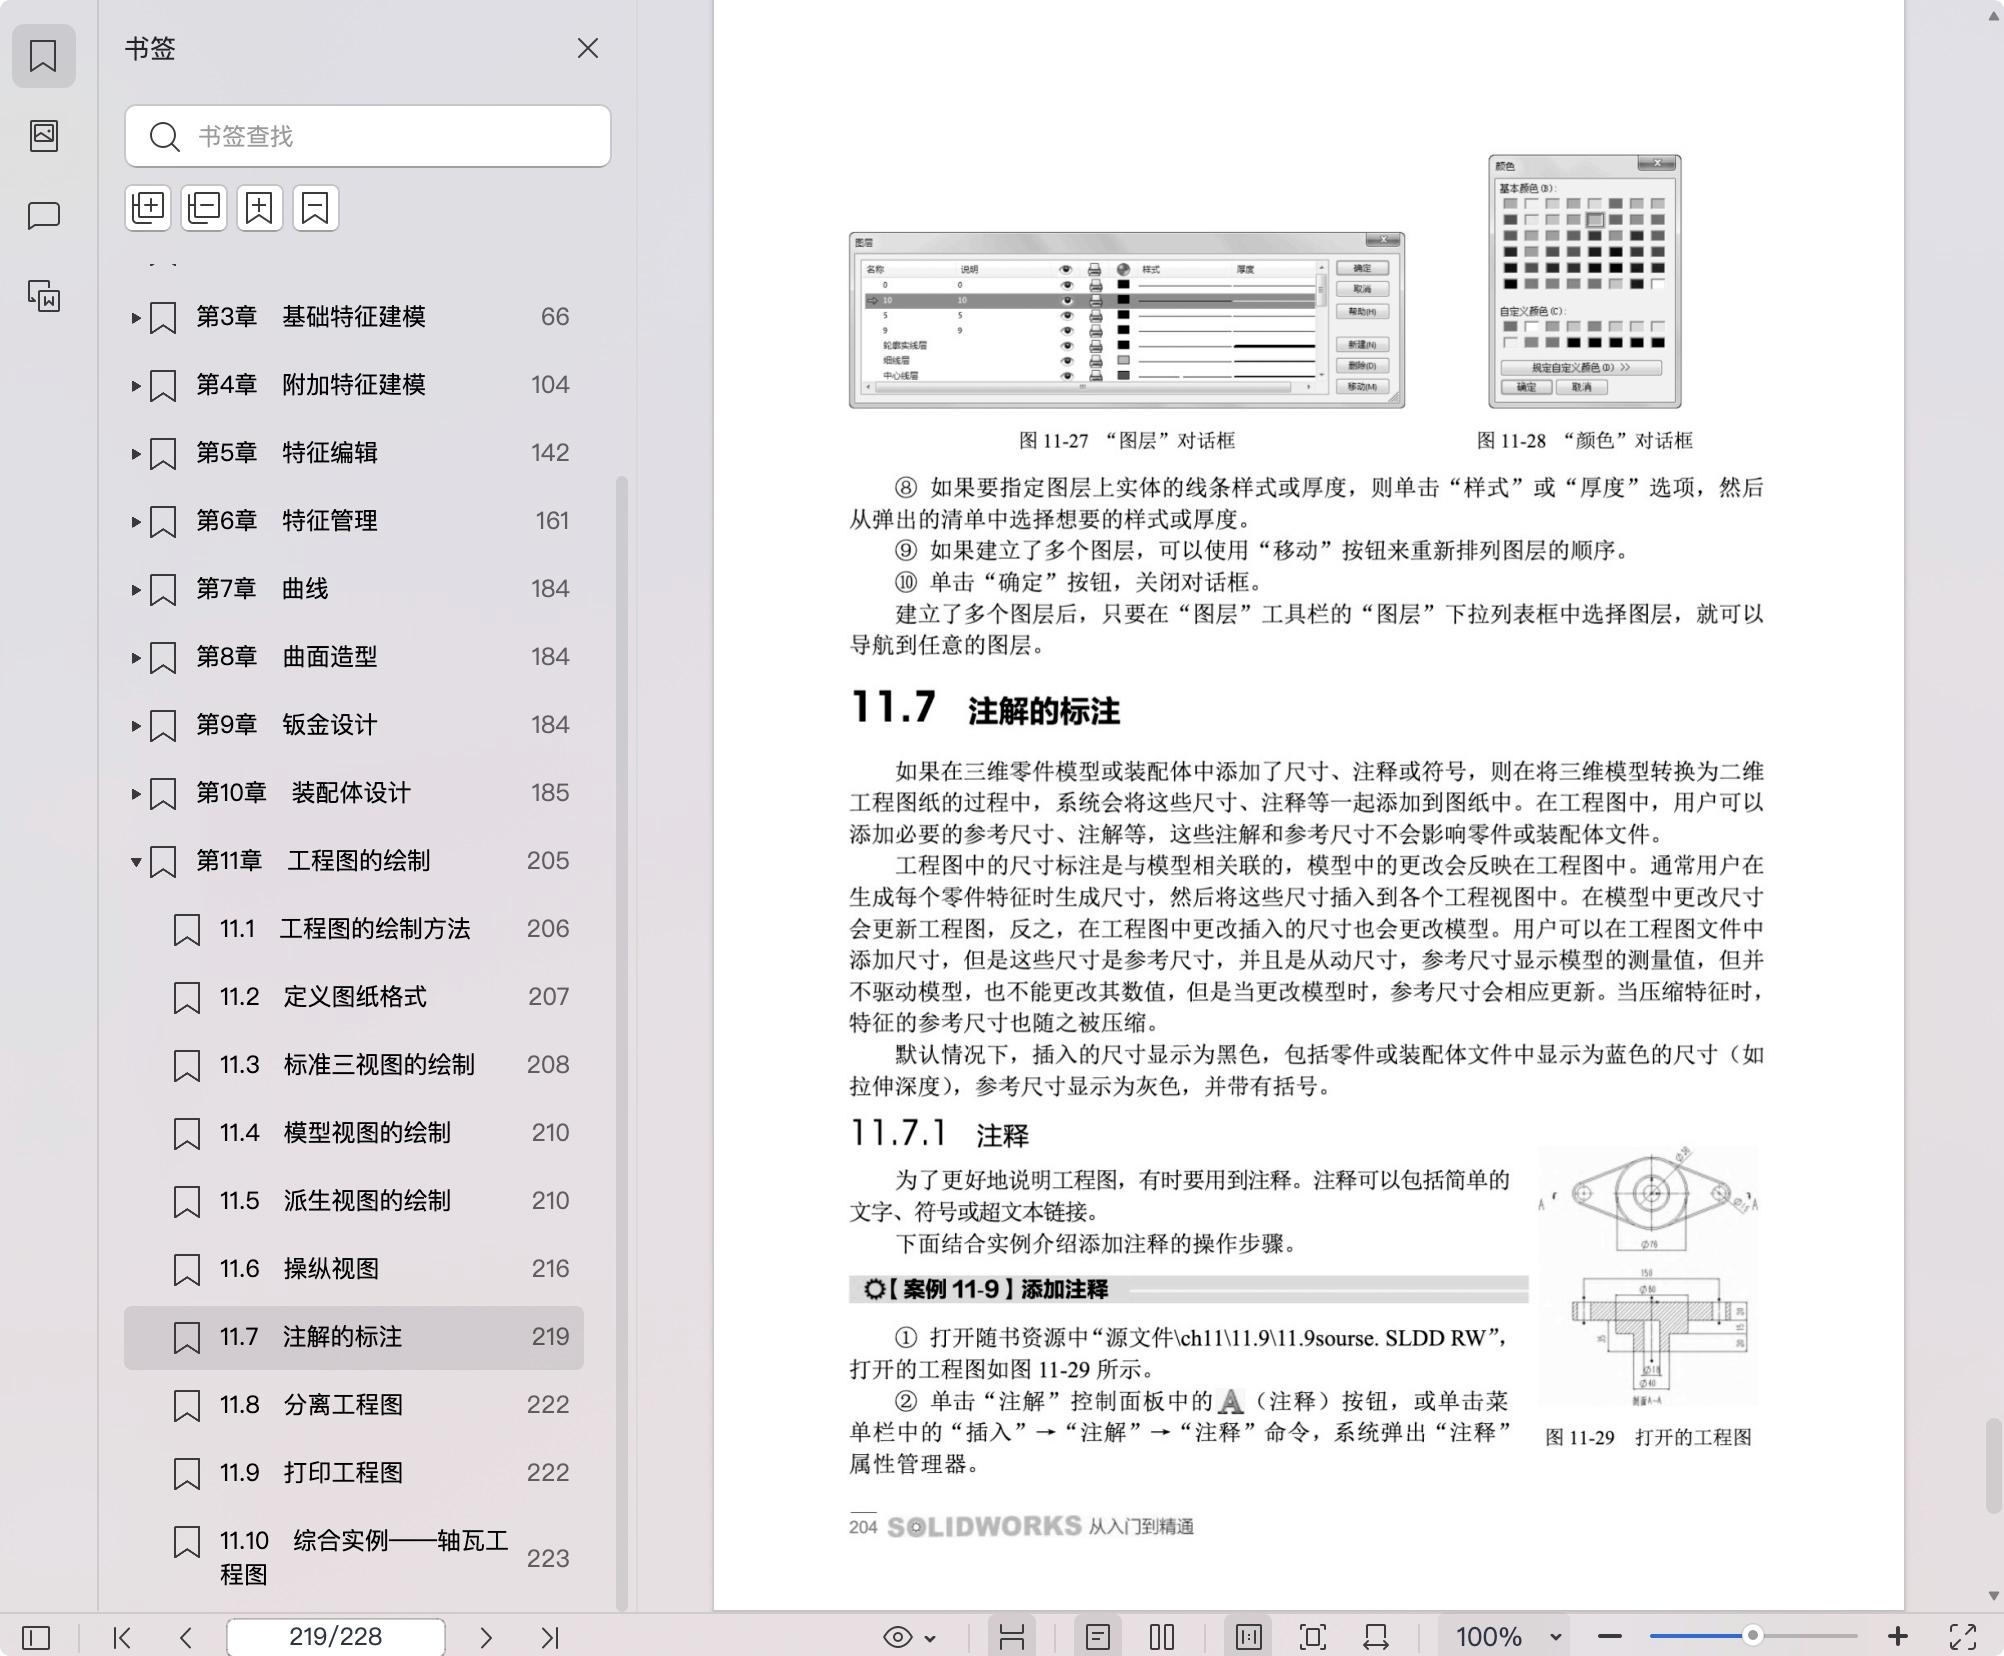
Task: Expand the 第6章 特征管理 bookmark
Action: 136,522
